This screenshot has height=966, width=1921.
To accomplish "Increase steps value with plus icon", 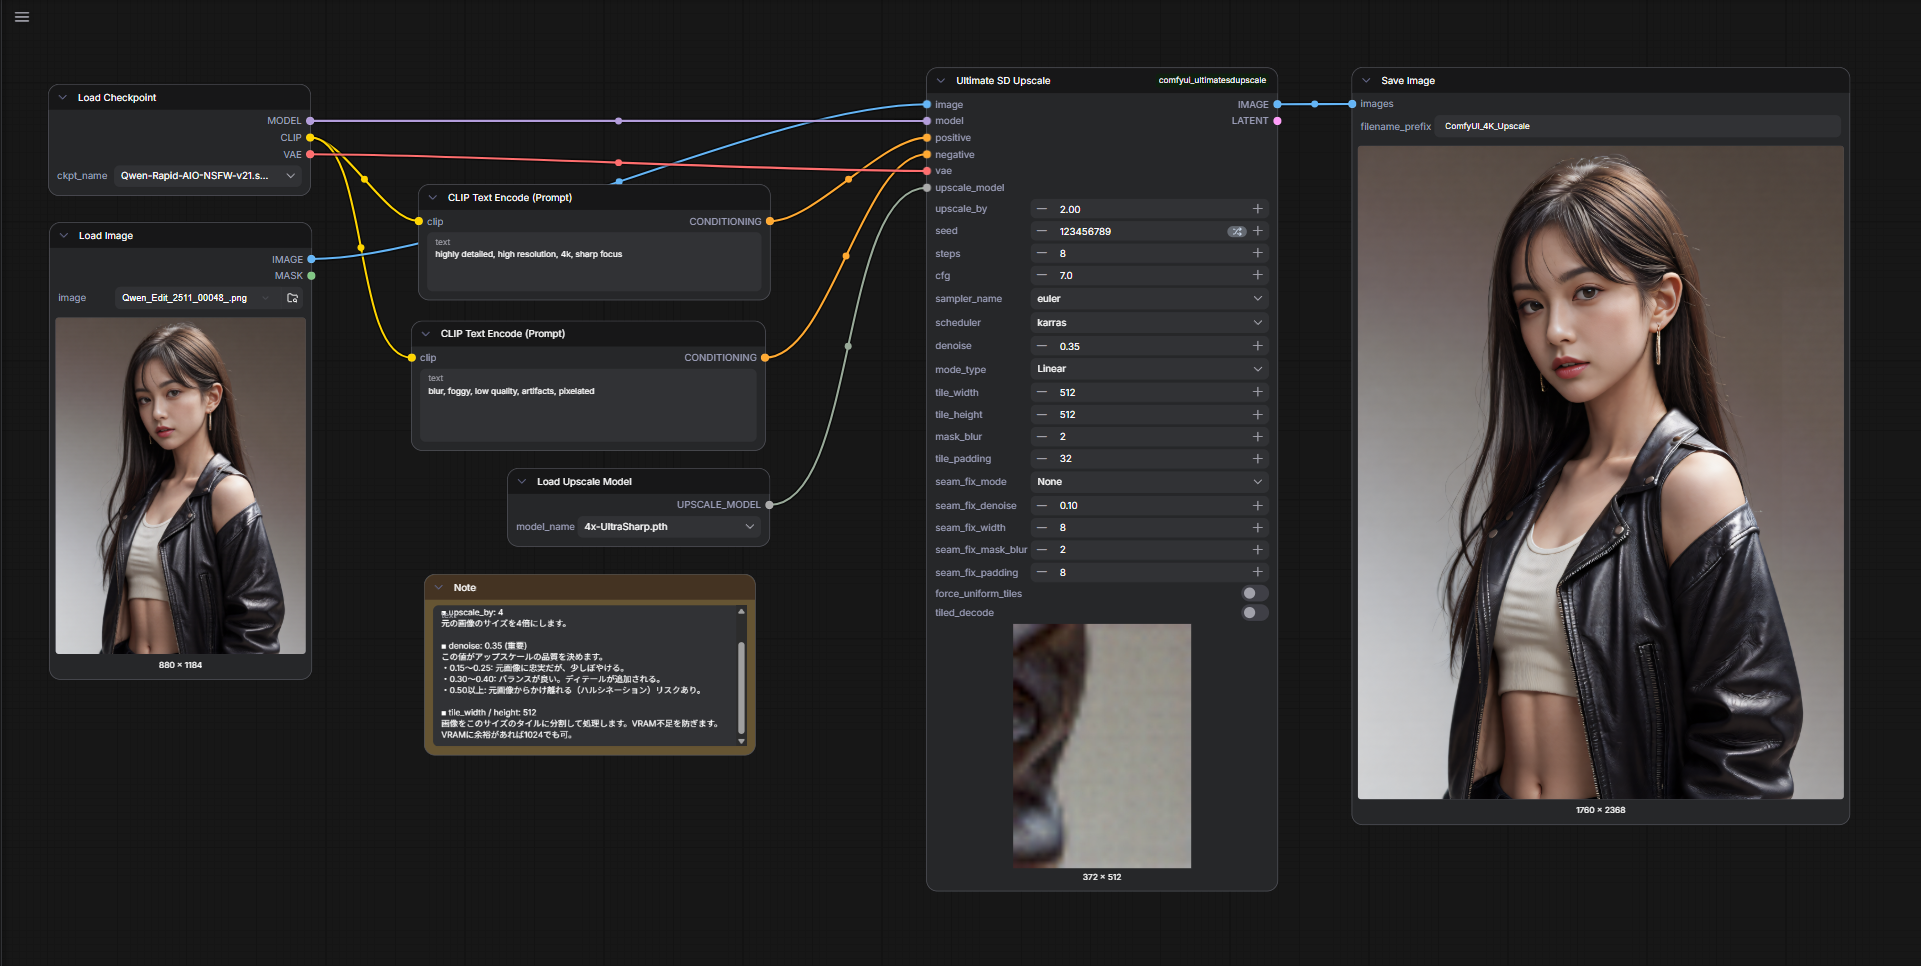I will click(x=1257, y=254).
